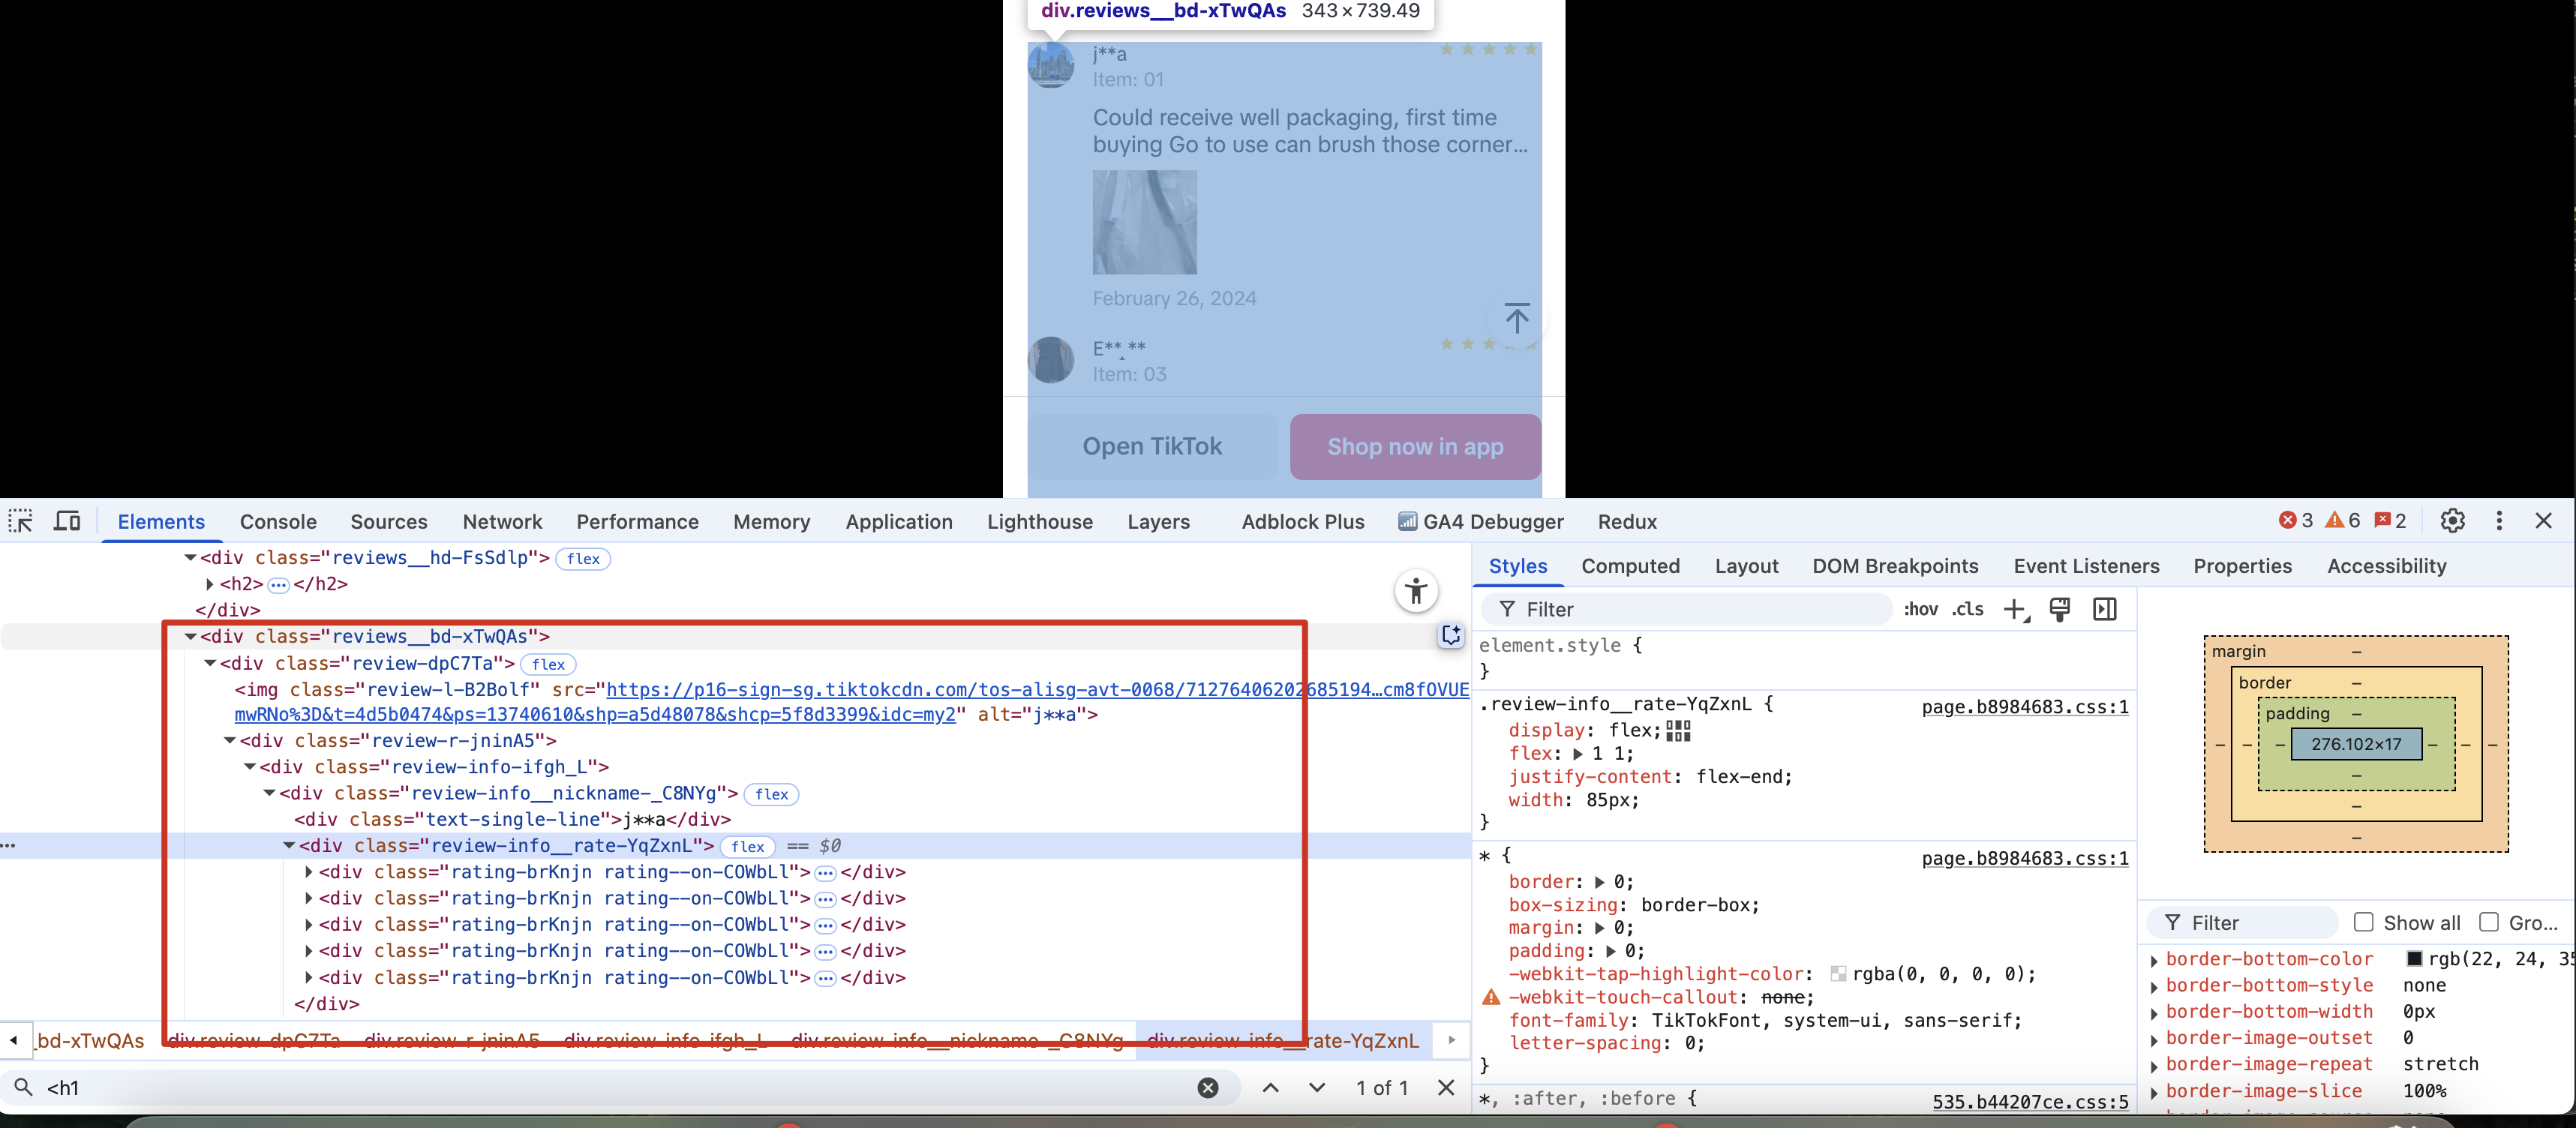Toggle the :hov element state button

point(1921,609)
